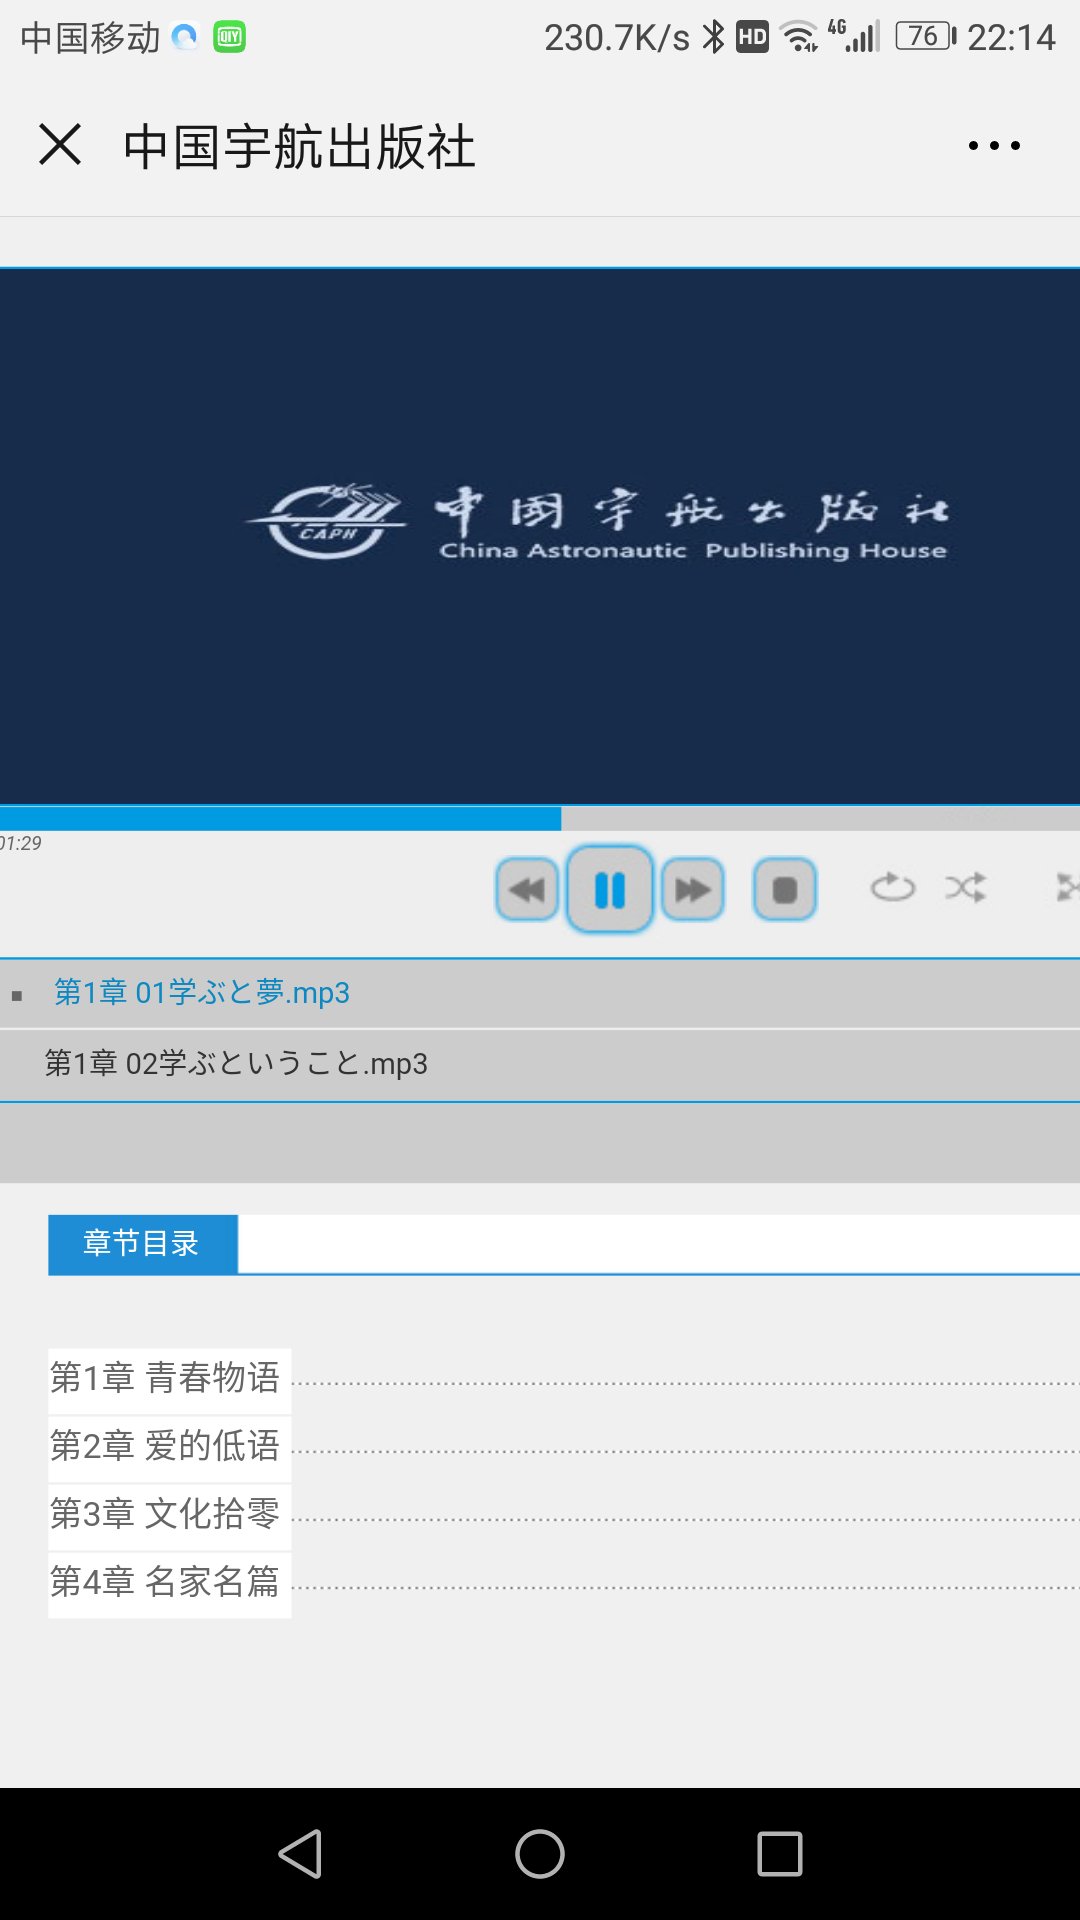
Task: Tap the Android recent apps button
Action: click(x=780, y=1854)
